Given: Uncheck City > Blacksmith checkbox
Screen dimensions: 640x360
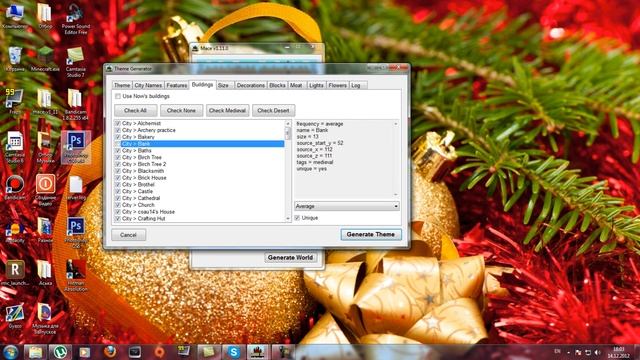Looking at the screenshot, I should click(118, 171).
